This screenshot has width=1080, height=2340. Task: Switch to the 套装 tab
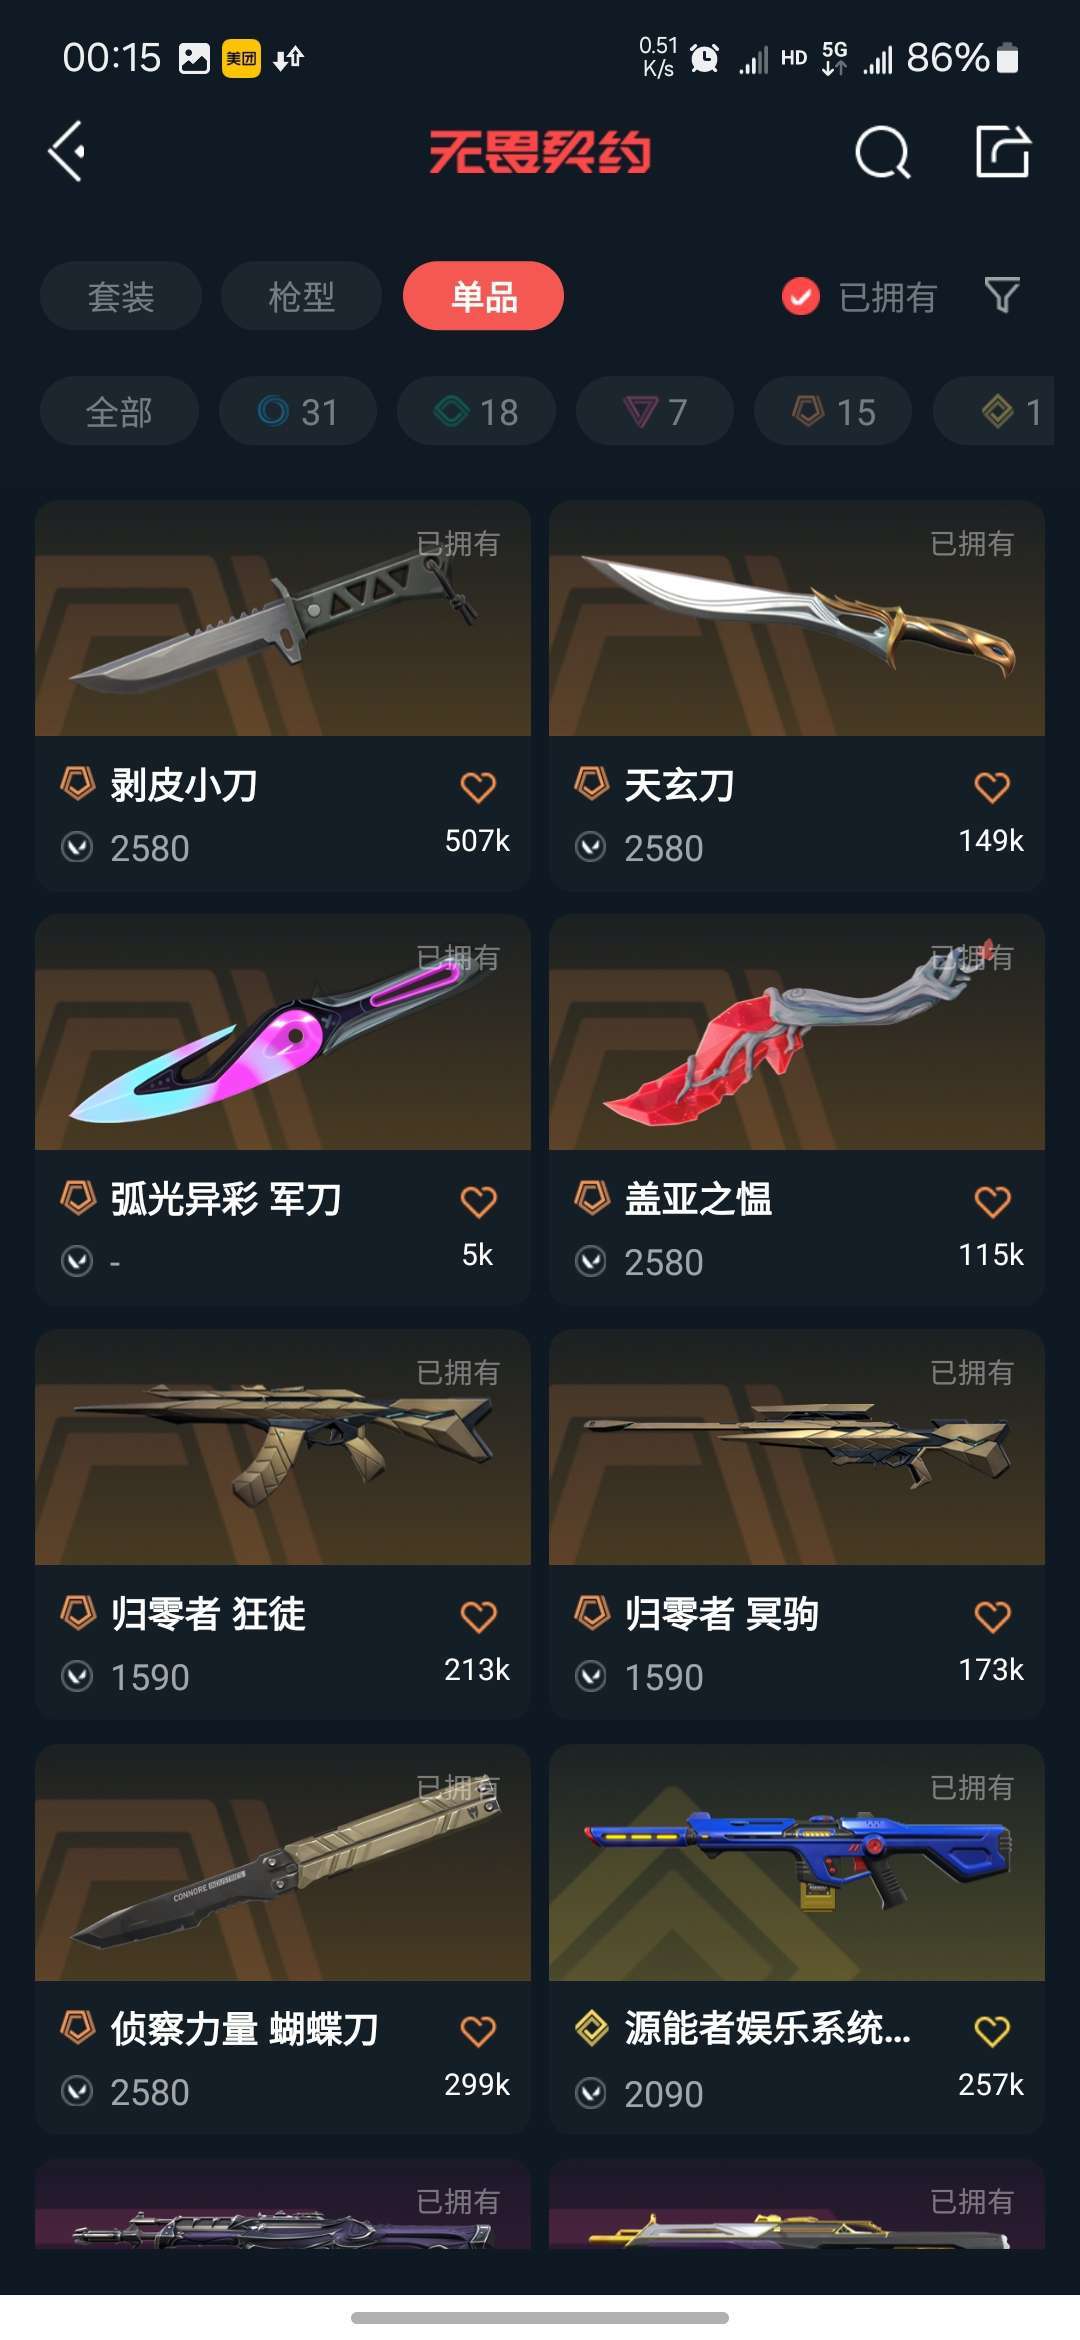click(121, 296)
